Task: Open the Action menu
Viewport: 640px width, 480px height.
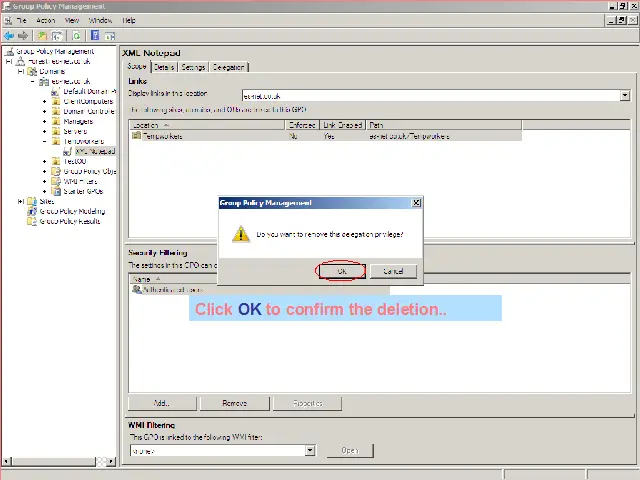Action: pyautogui.click(x=46, y=20)
